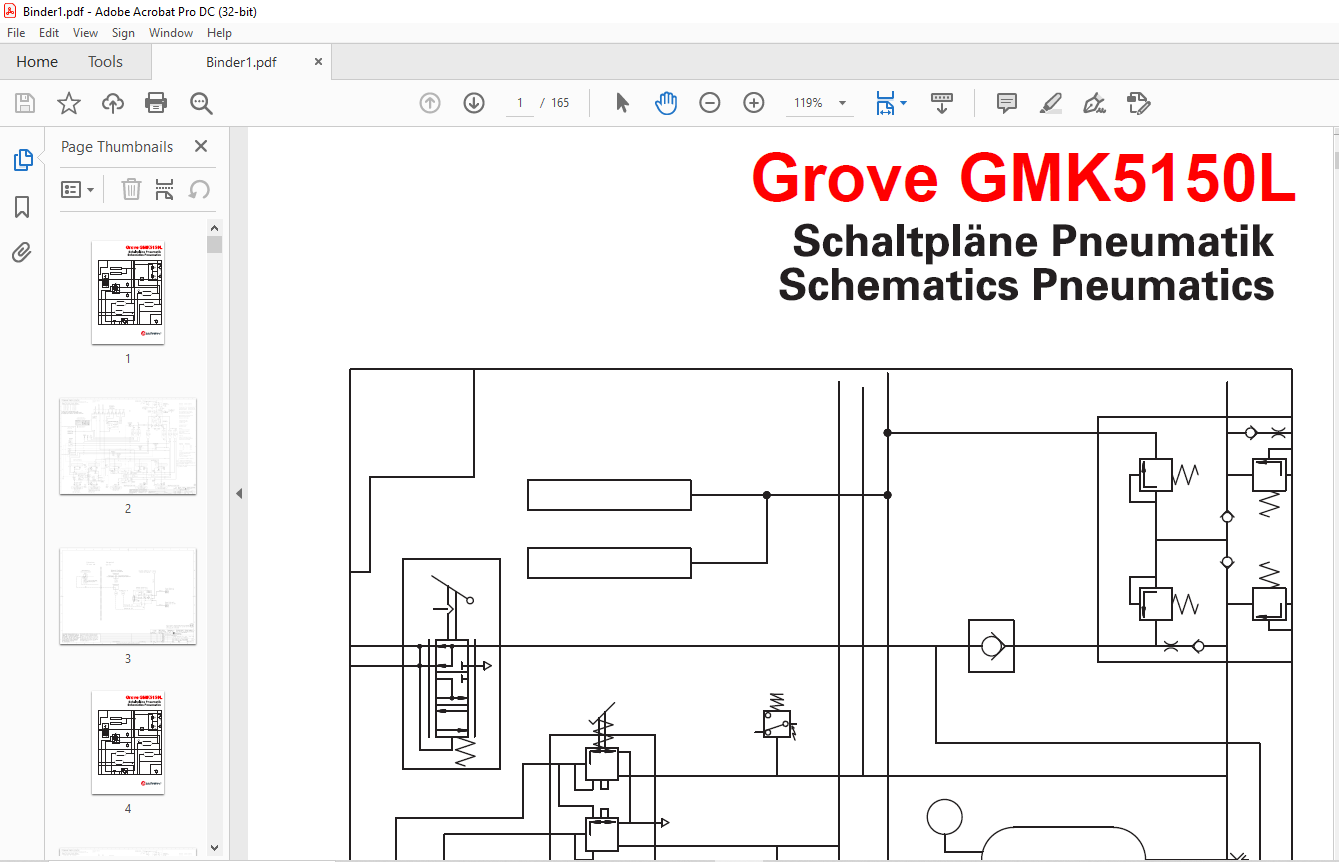Open the Edit menu
Screen dimensions: 1339x862
(x=49, y=33)
